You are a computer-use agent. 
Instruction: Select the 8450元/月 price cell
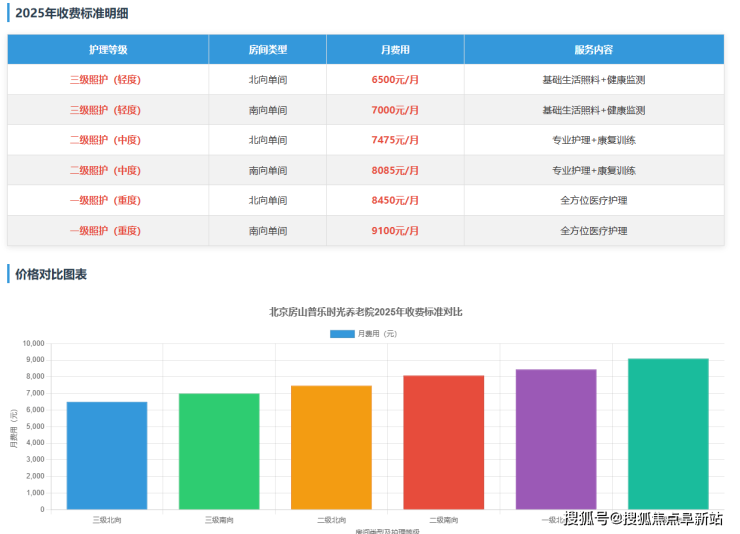[x=395, y=200]
